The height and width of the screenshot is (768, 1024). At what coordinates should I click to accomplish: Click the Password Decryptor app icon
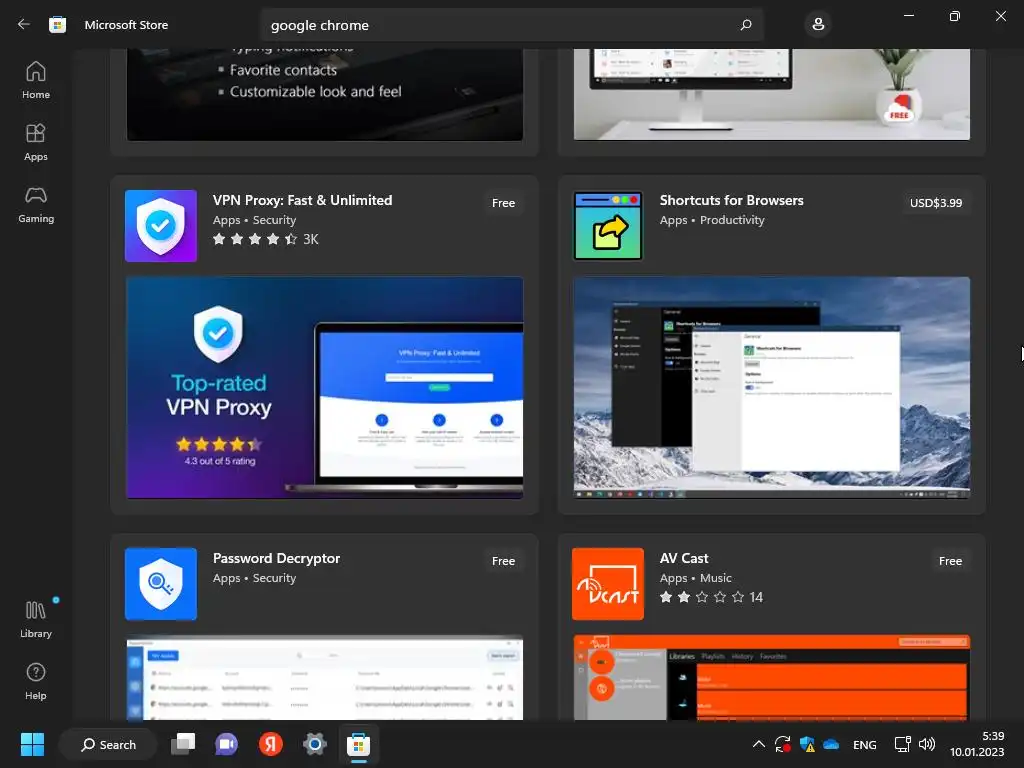tap(161, 584)
